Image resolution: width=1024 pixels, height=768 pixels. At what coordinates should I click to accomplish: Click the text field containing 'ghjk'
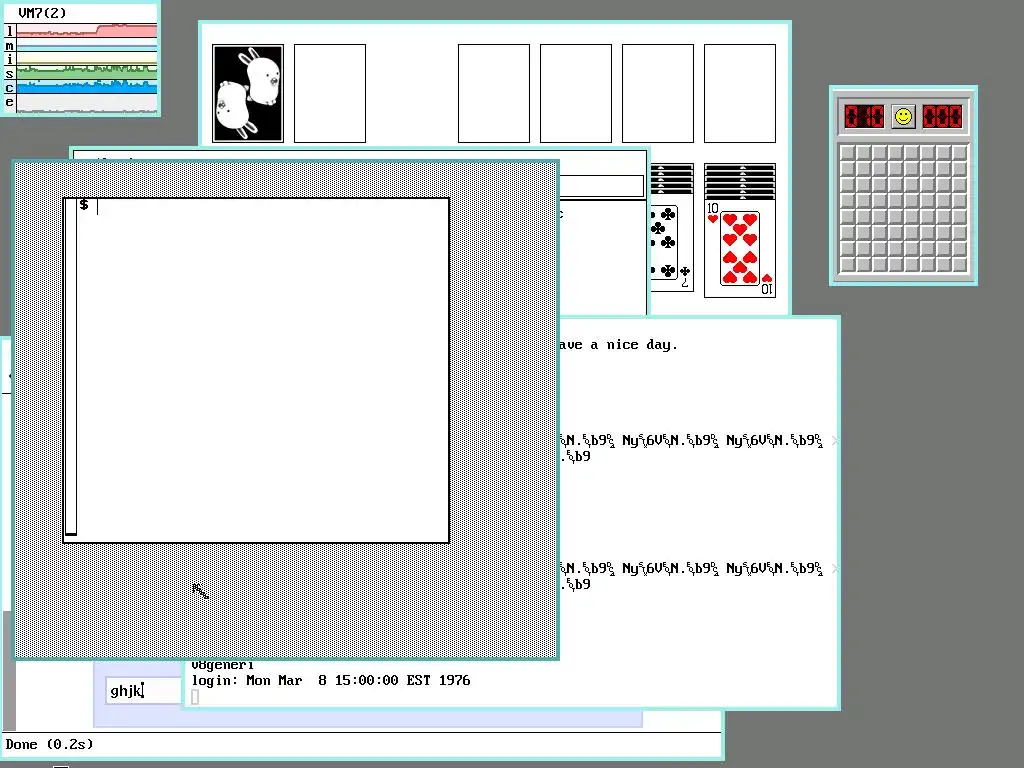click(x=144, y=691)
